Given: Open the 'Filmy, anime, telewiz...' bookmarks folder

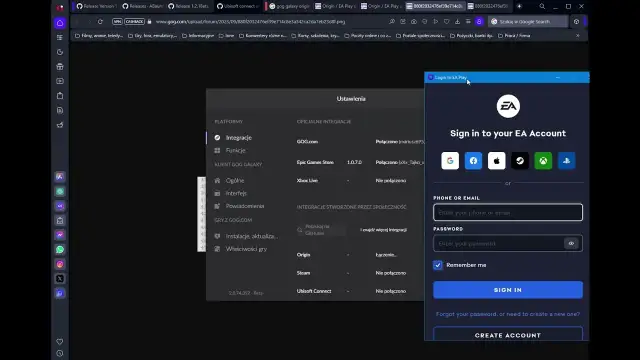Looking at the screenshot, I should (x=98, y=36).
